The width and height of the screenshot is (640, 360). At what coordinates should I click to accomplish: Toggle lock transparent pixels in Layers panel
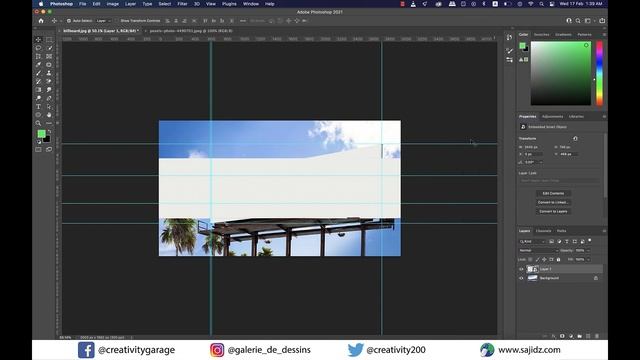point(530,259)
